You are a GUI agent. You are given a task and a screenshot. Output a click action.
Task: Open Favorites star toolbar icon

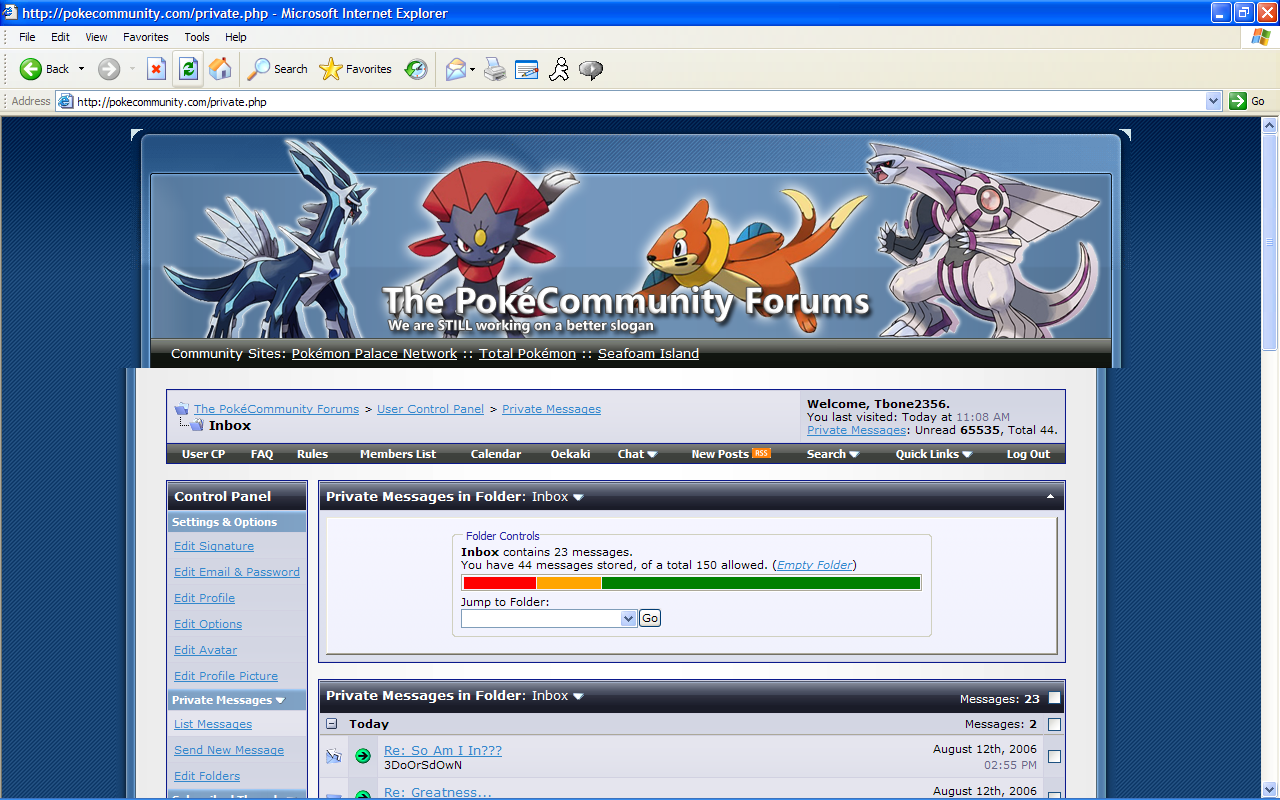click(330, 69)
